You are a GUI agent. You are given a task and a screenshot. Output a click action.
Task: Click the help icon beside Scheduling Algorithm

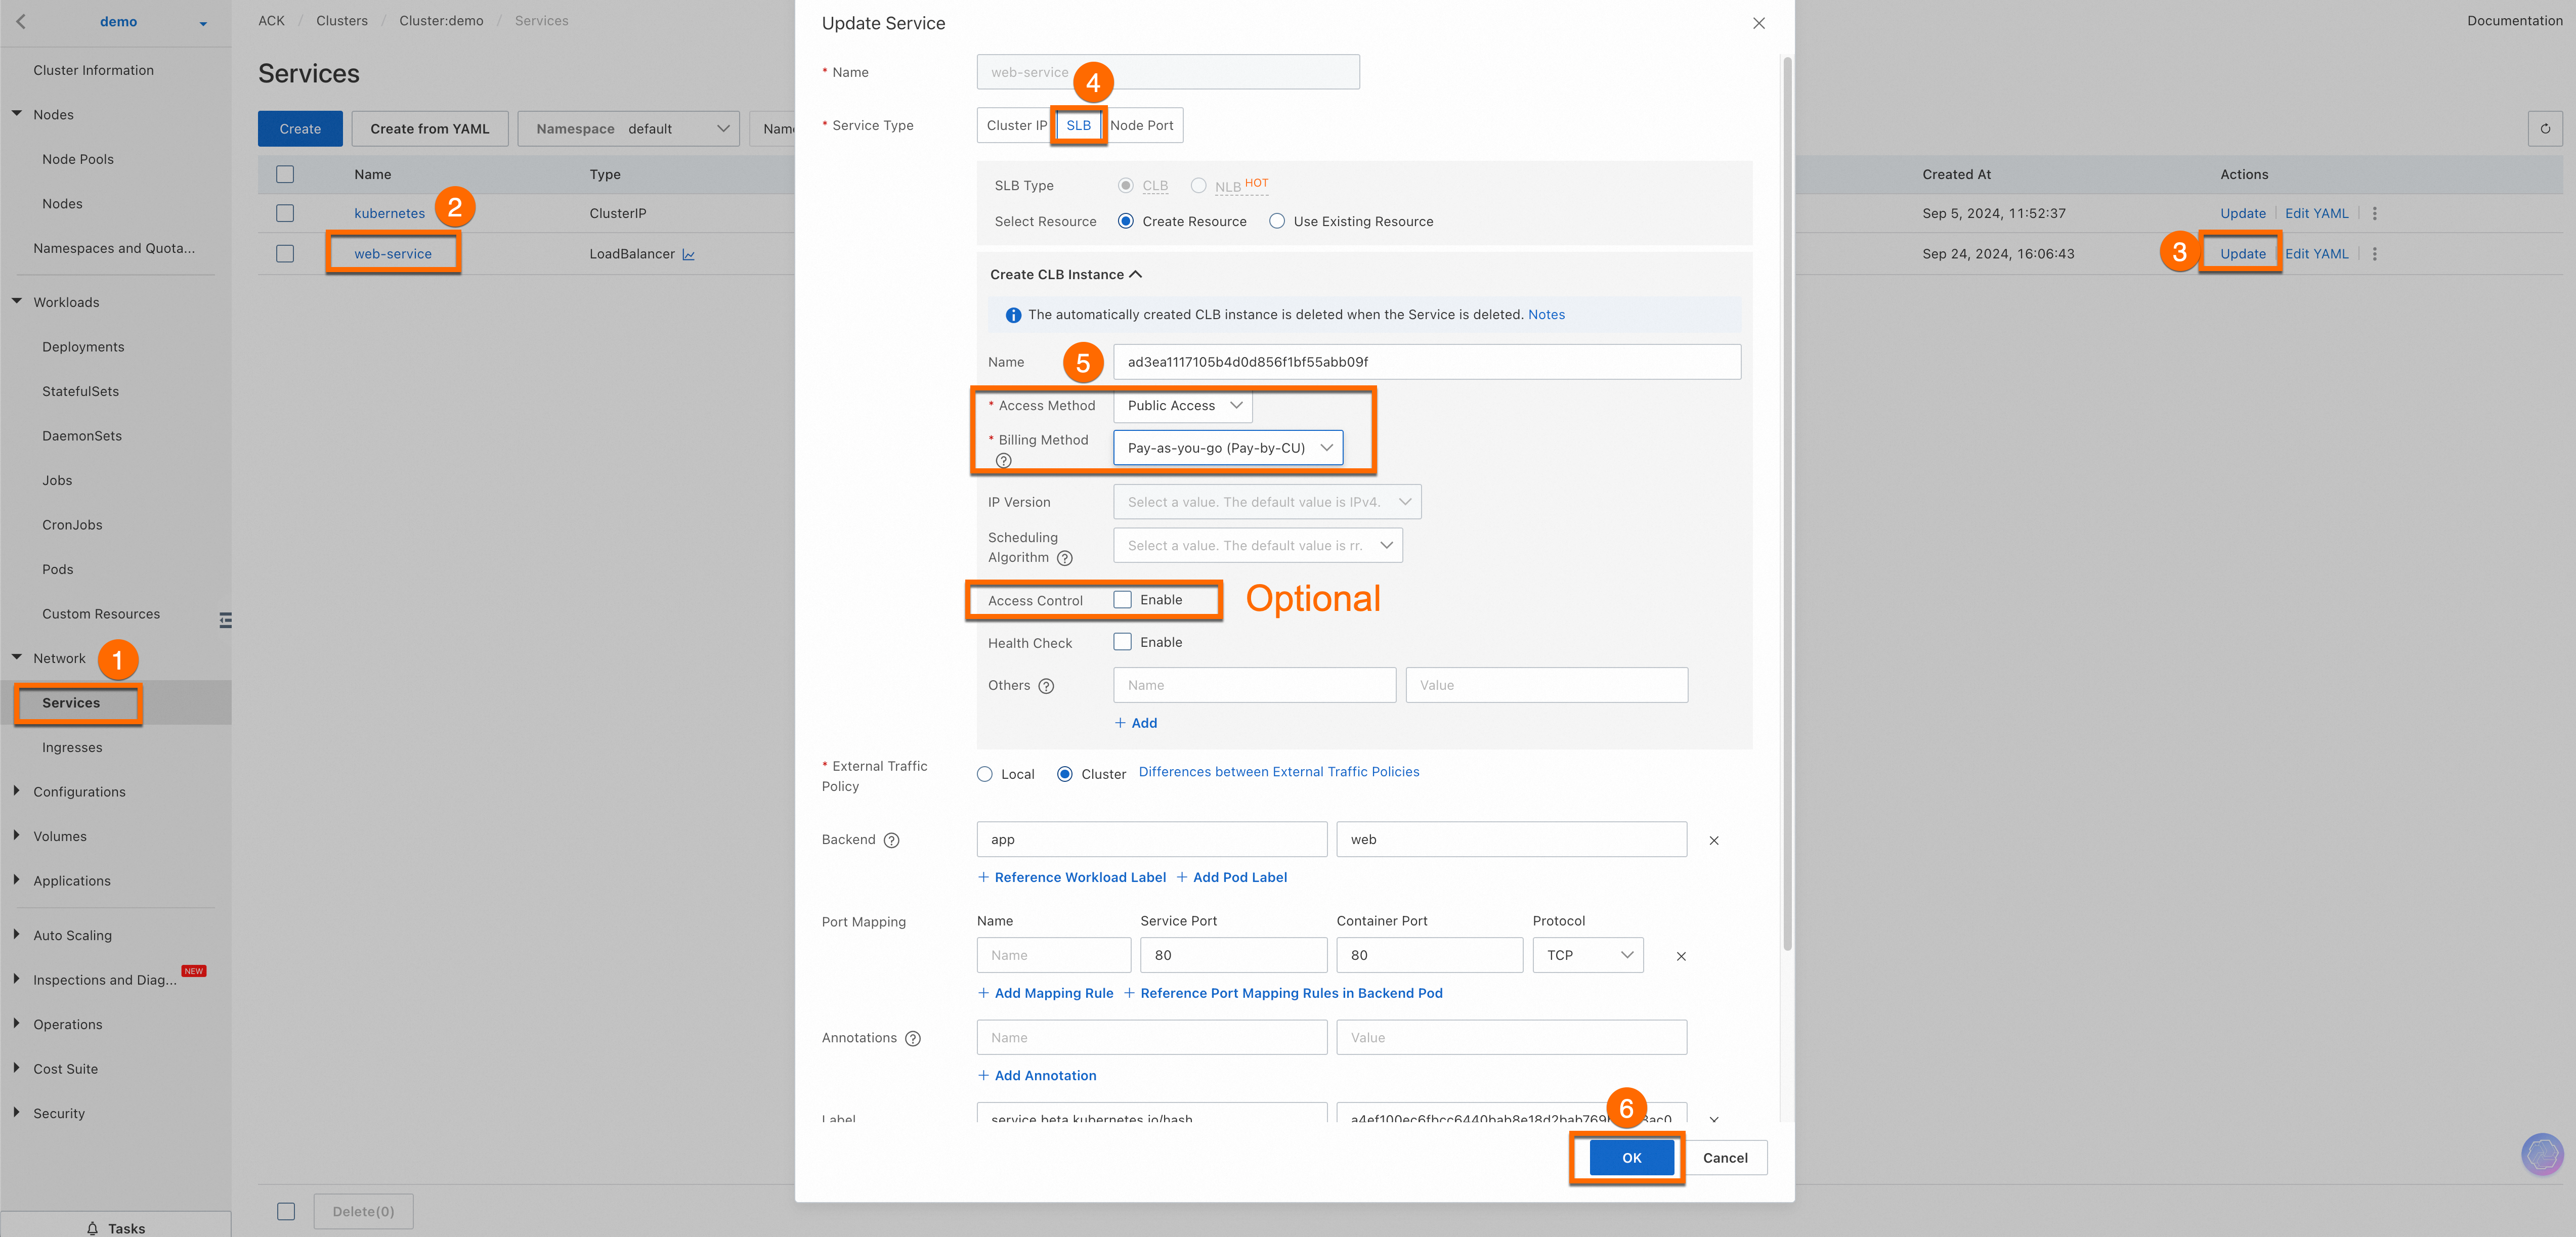click(1064, 558)
